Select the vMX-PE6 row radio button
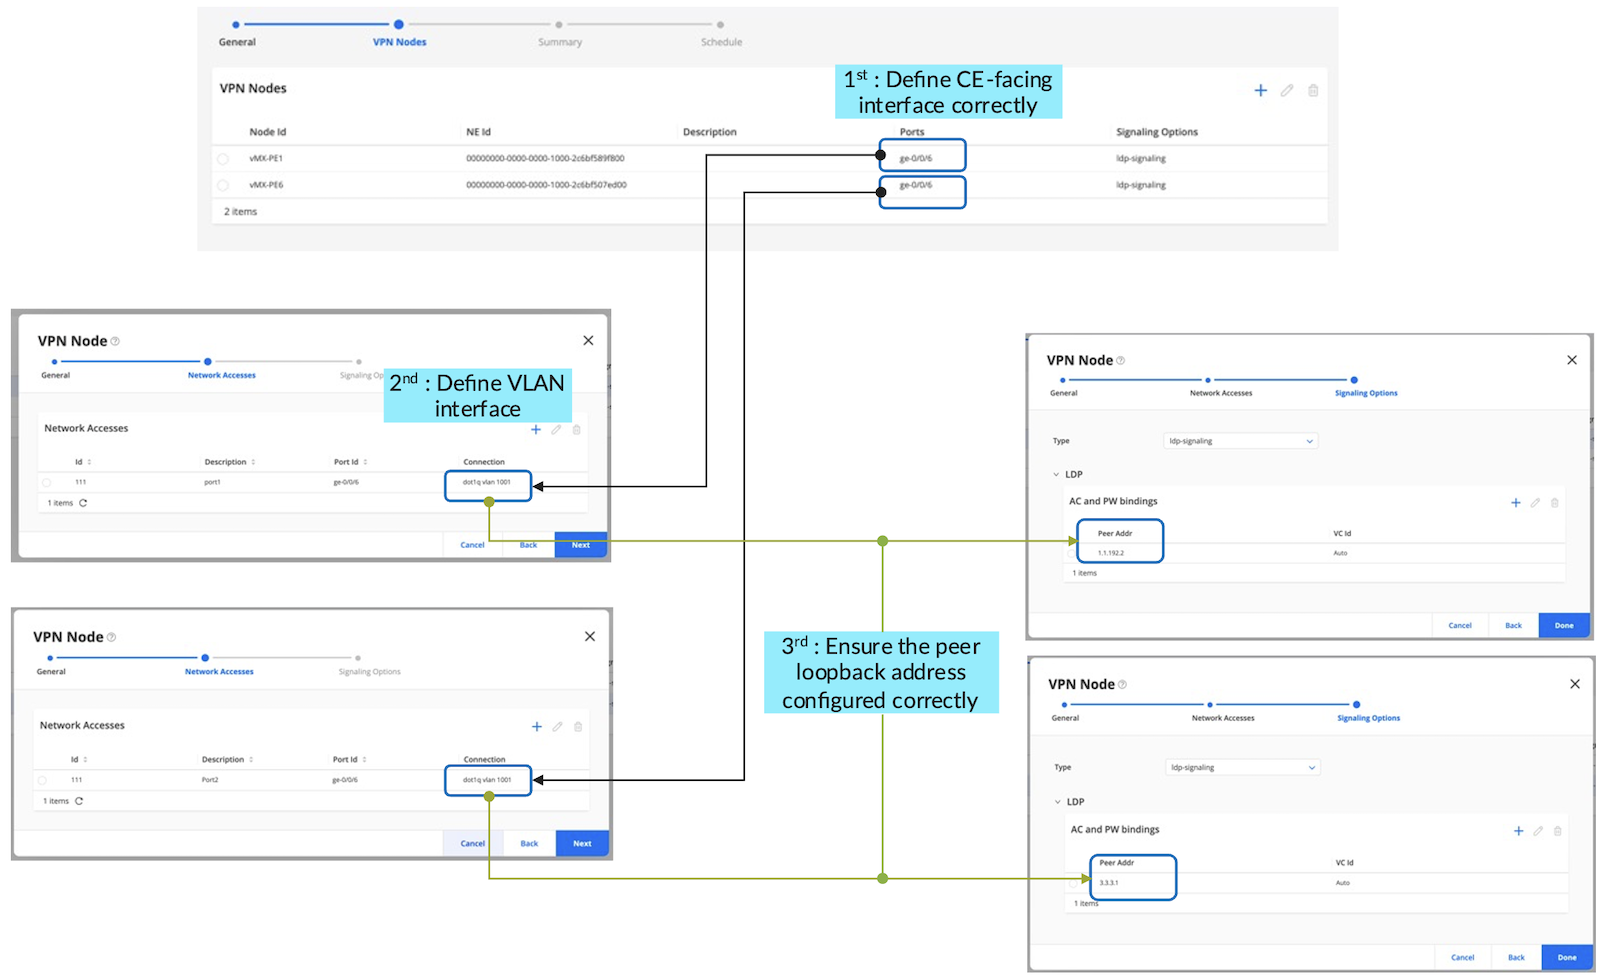Screen dimensions: 1600x978 (x=223, y=185)
